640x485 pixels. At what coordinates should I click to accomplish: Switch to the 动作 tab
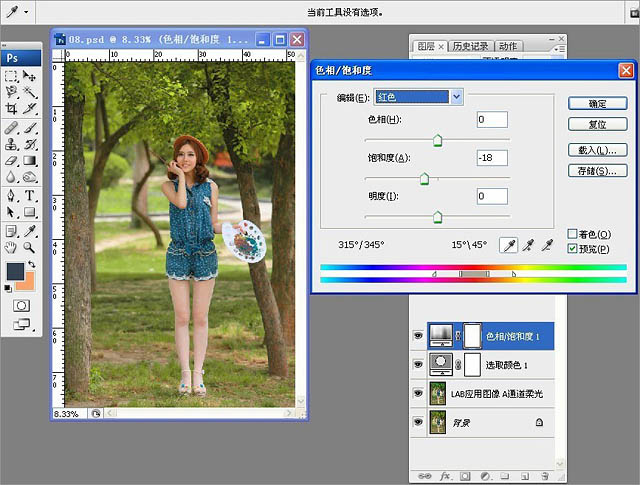pyautogui.click(x=508, y=46)
